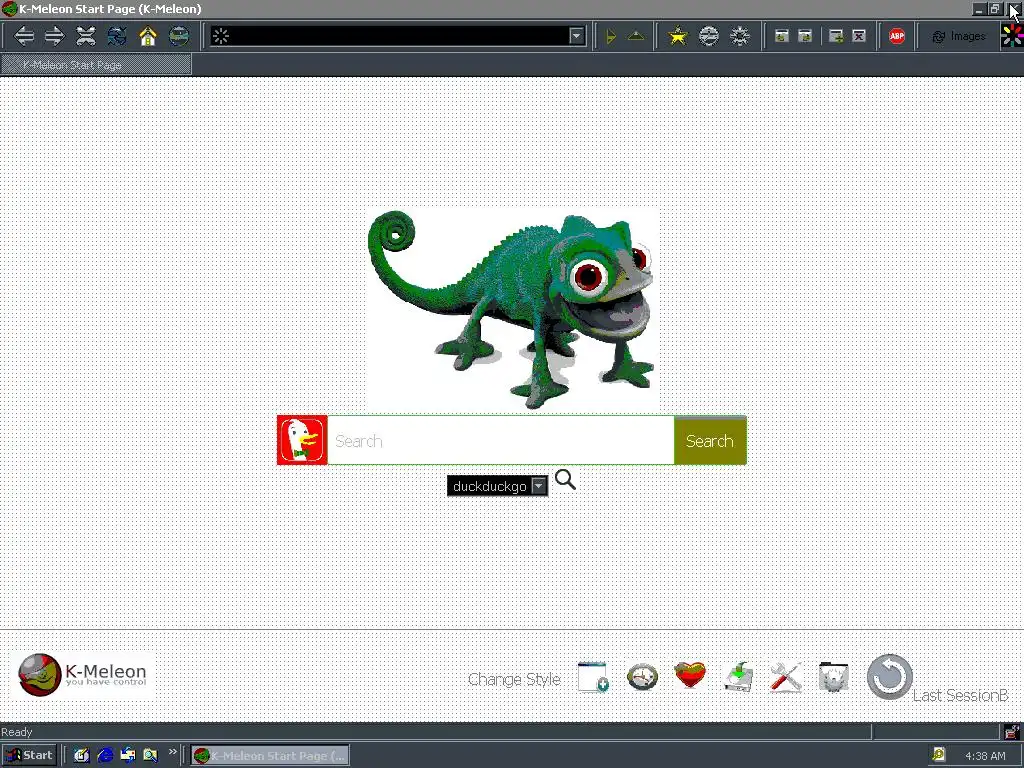Click K-Meleon Start Page taskbar button

(270, 756)
